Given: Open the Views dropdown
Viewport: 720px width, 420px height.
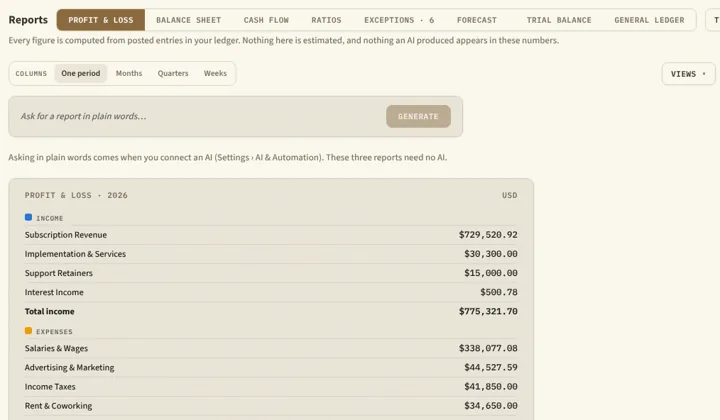Looking at the screenshot, I should click(688, 74).
